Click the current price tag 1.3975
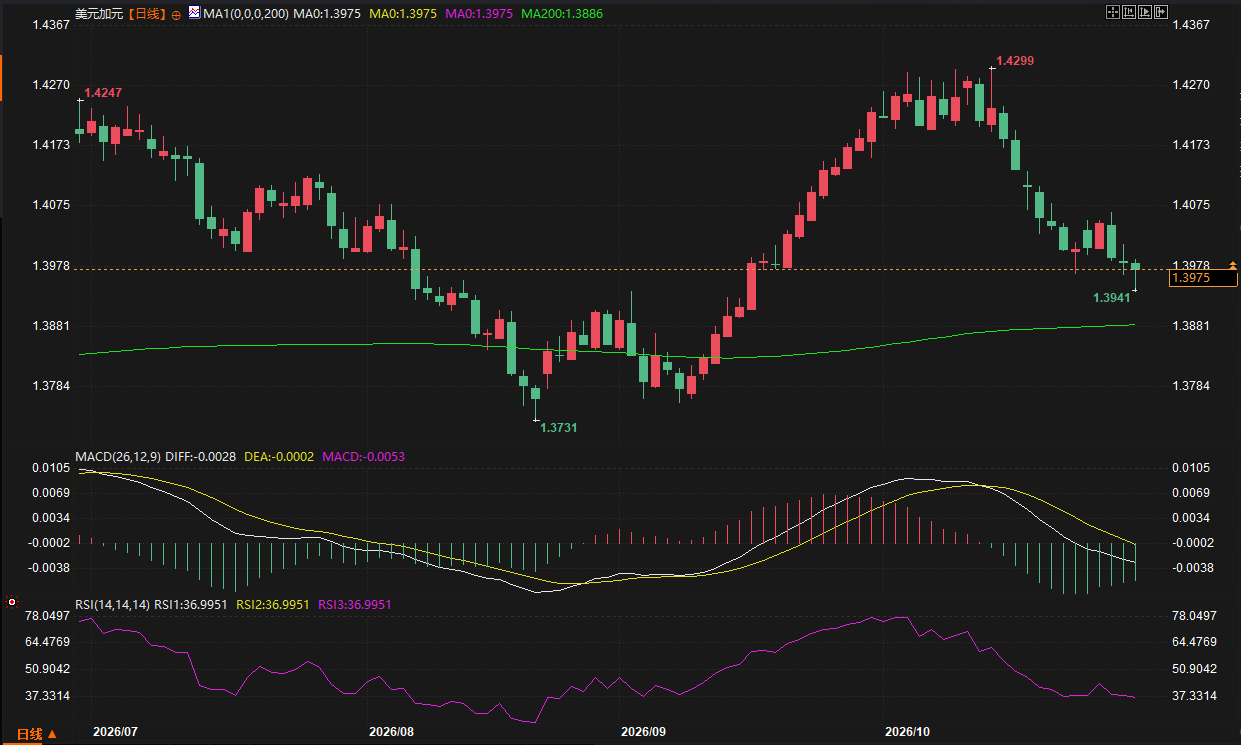The height and width of the screenshot is (745, 1241). (1203, 278)
